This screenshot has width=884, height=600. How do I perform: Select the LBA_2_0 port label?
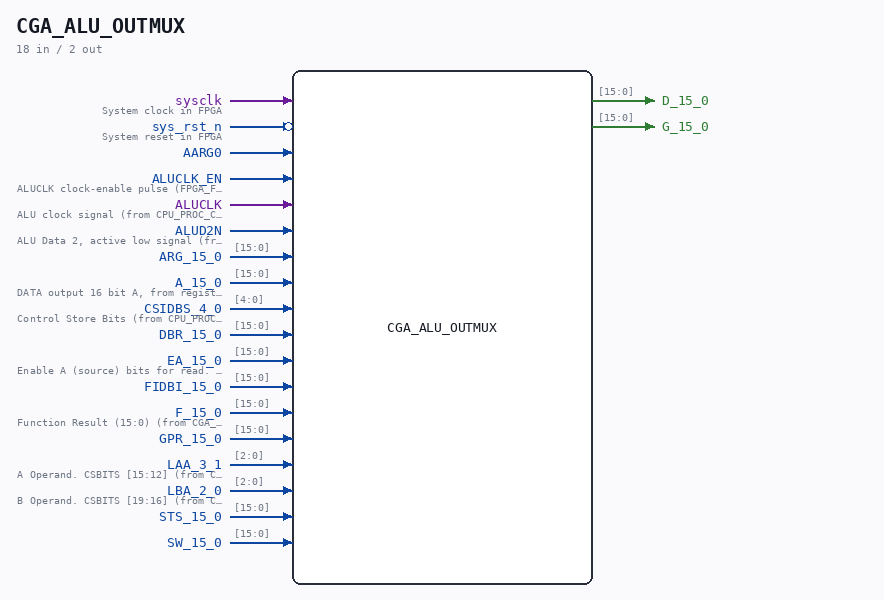pos(195,490)
